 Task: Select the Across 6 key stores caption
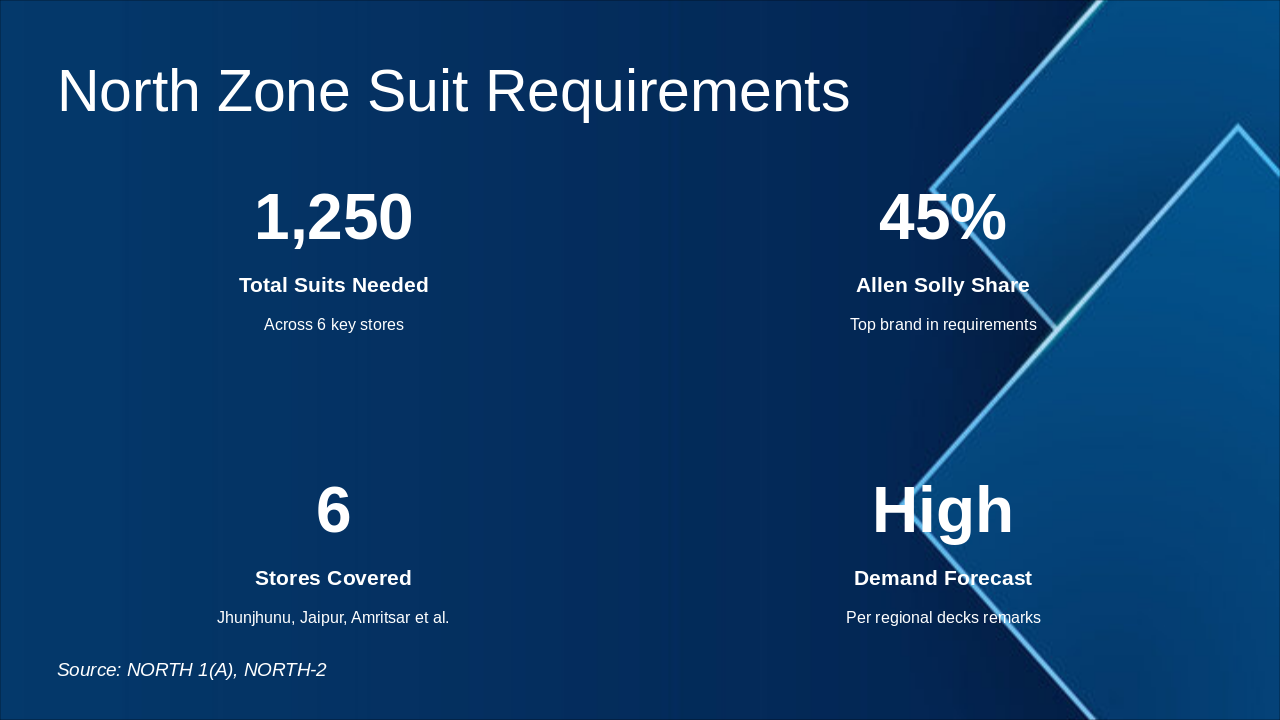tap(333, 325)
